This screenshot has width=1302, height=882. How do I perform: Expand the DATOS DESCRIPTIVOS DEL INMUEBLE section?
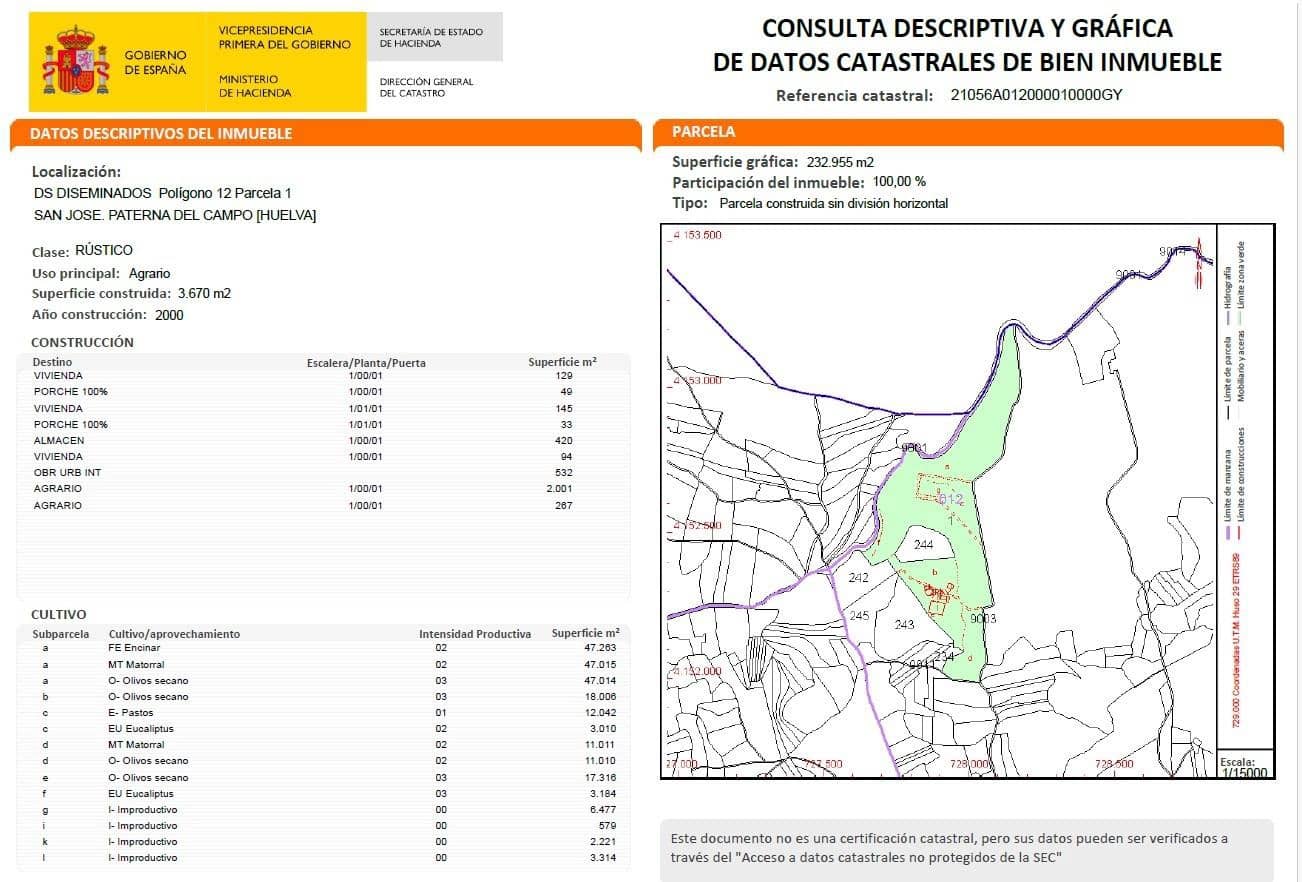pyautogui.click(x=160, y=132)
